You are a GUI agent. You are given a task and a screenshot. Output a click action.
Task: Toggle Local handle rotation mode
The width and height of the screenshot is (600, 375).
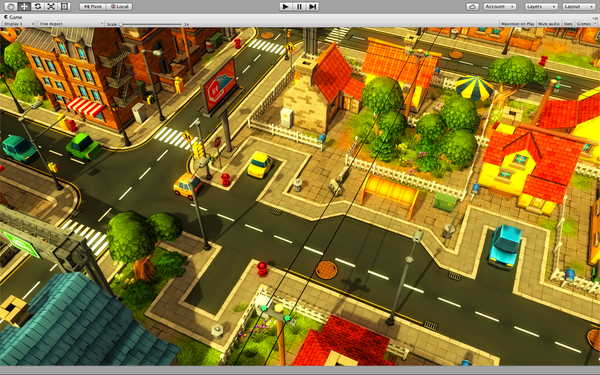(x=119, y=7)
